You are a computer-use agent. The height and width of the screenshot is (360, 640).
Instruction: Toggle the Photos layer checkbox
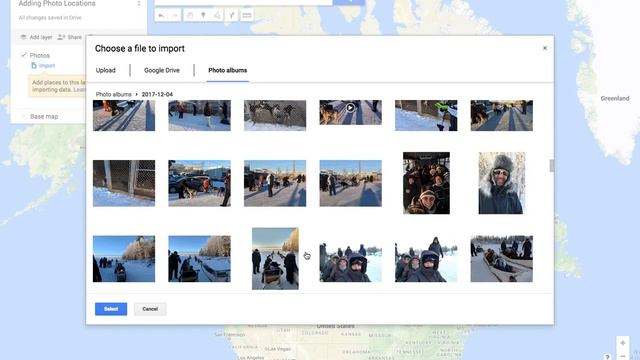click(x=23, y=55)
